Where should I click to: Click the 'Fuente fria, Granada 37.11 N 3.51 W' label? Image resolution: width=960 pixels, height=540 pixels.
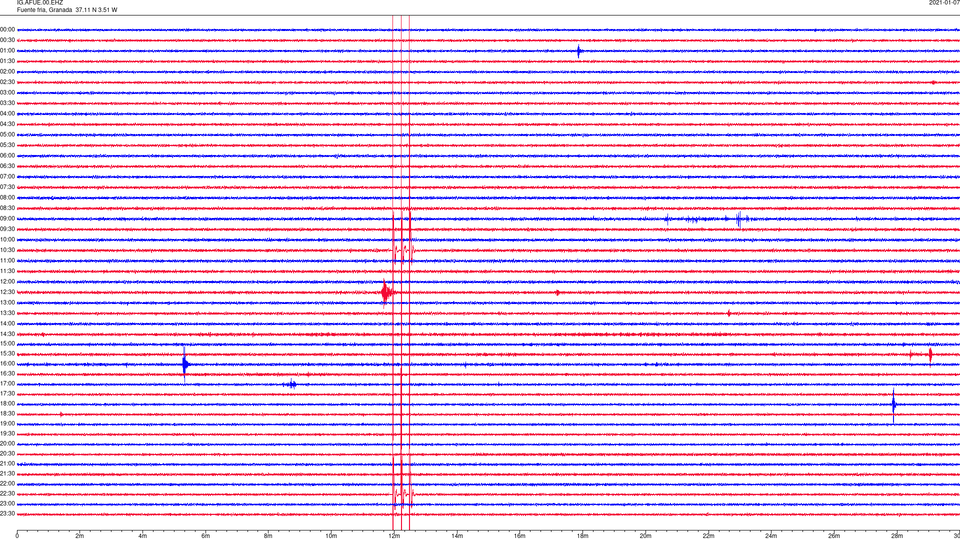tap(67, 10)
